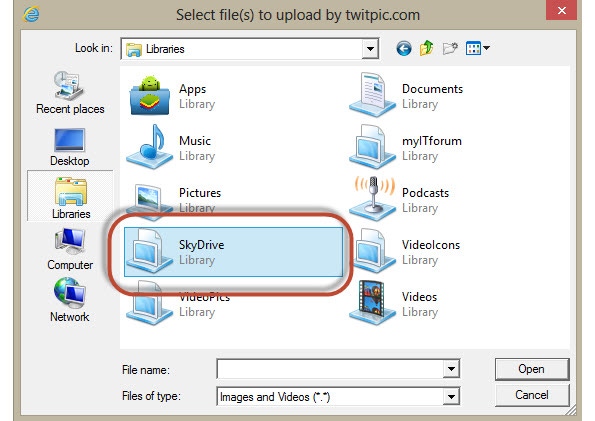
Task: Select the Documents library icon
Action: click(373, 95)
